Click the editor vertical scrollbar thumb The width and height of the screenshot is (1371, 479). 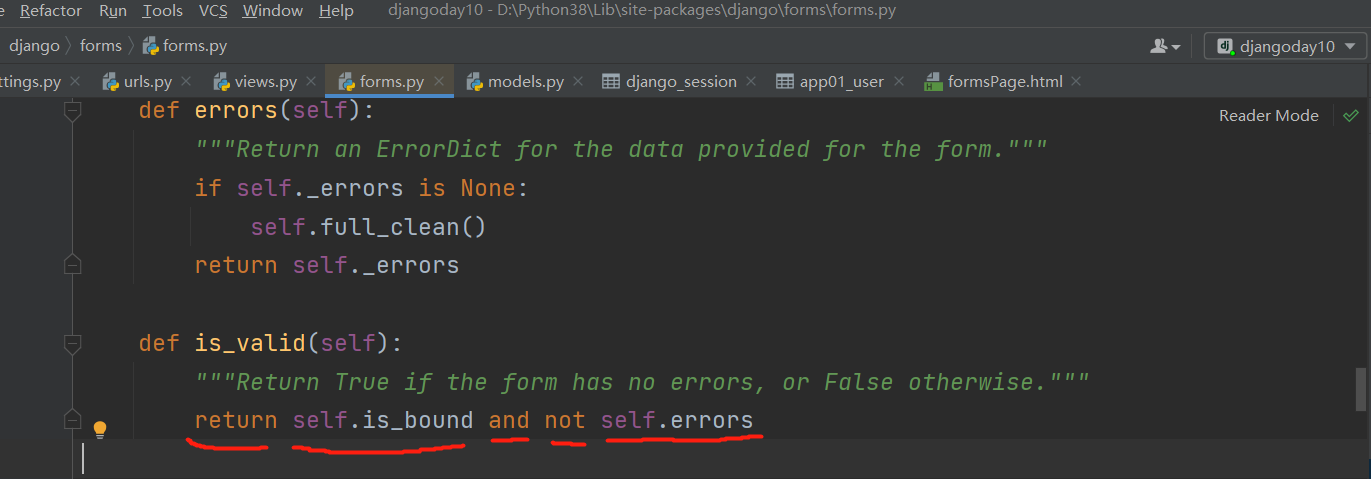[x=1360, y=389]
